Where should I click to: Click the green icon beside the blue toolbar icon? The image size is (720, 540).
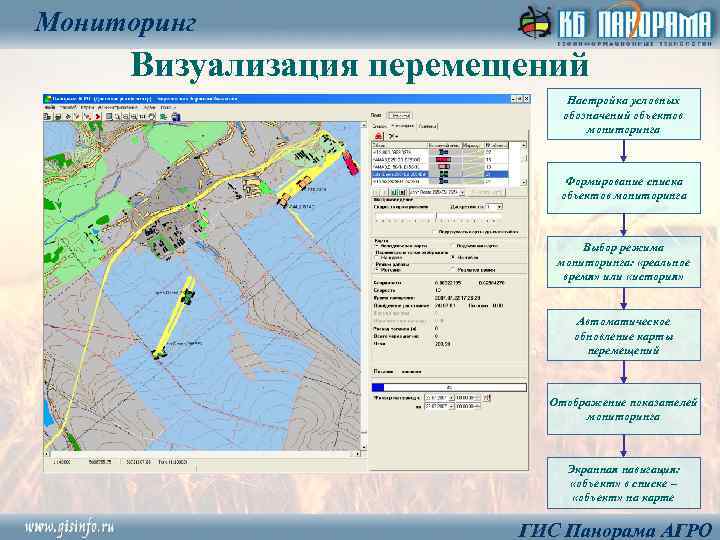pyautogui.click(x=163, y=117)
